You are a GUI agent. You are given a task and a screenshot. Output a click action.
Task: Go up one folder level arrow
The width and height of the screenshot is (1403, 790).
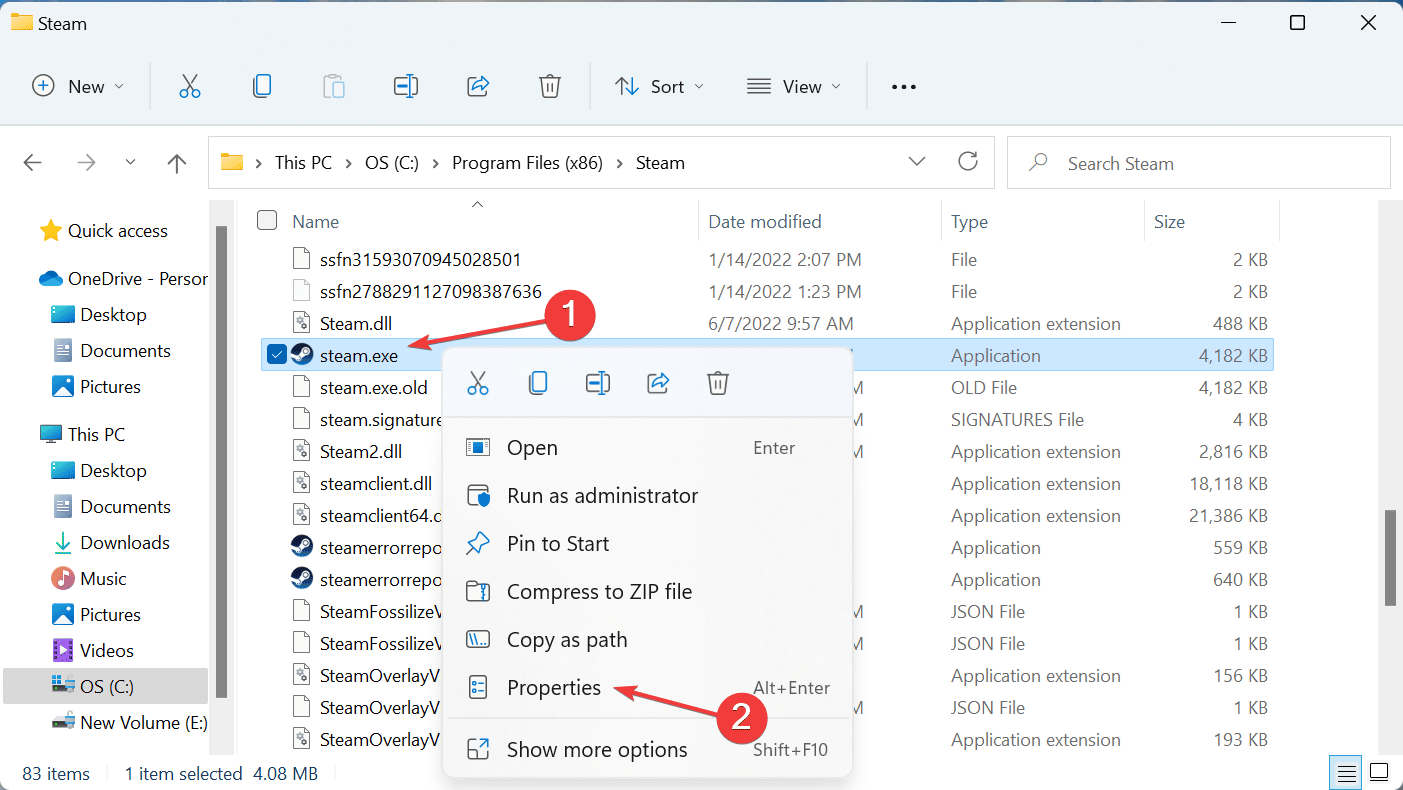tap(177, 163)
